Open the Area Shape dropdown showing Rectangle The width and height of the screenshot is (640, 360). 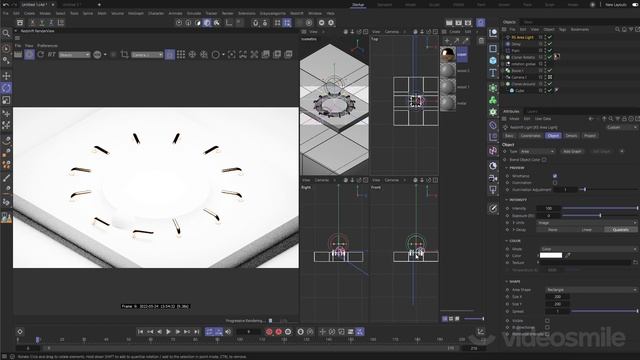pyautogui.click(x=591, y=290)
